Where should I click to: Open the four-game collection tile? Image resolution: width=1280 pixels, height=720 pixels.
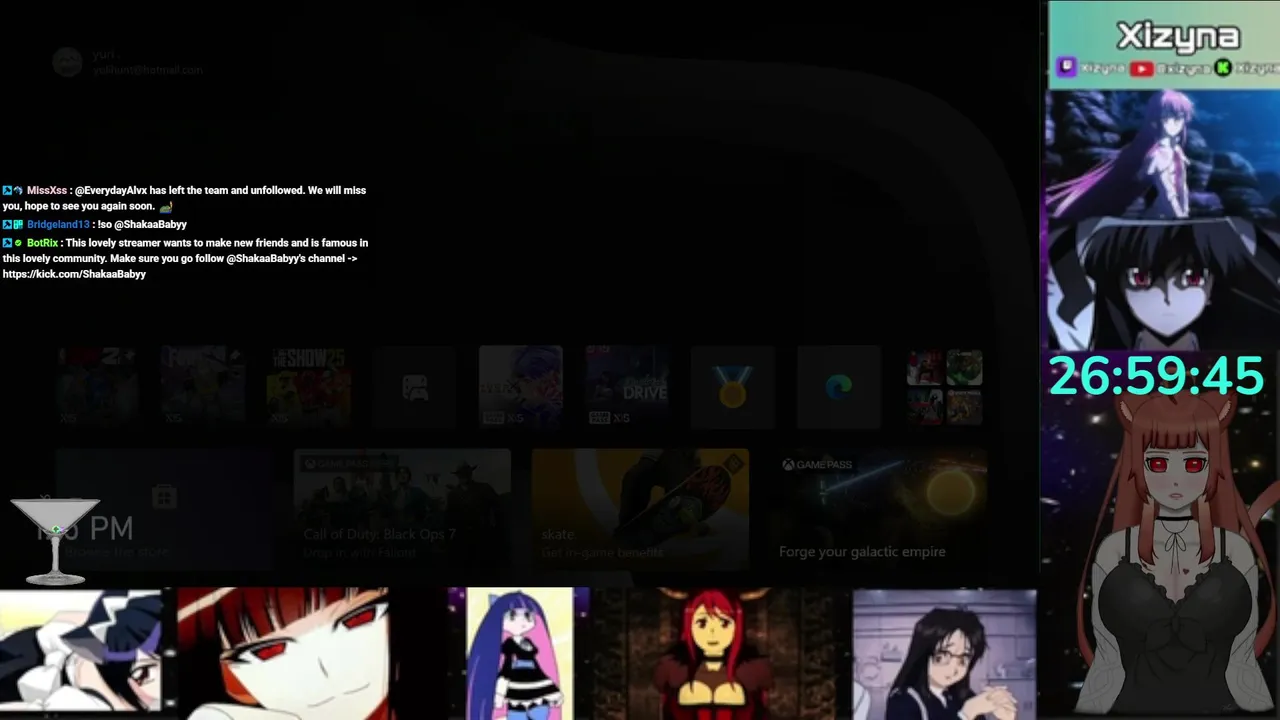[944, 386]
